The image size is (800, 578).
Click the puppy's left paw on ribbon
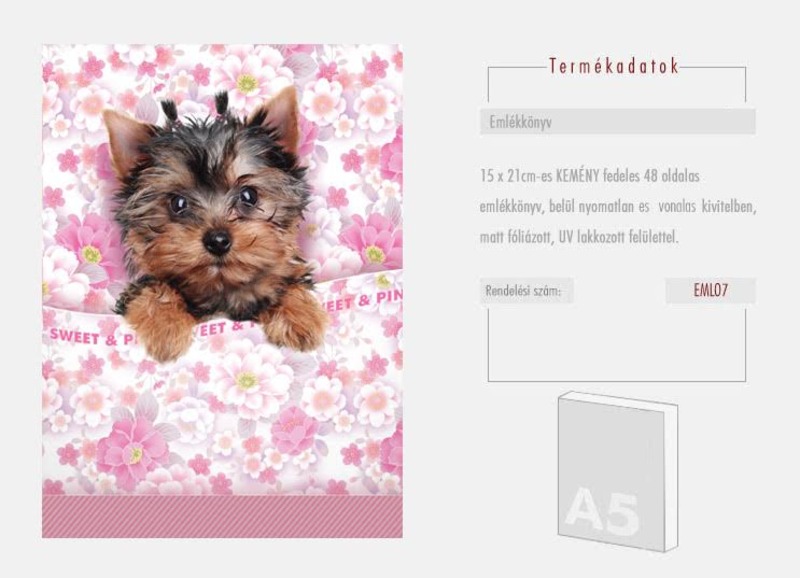[x=160, y=323]
